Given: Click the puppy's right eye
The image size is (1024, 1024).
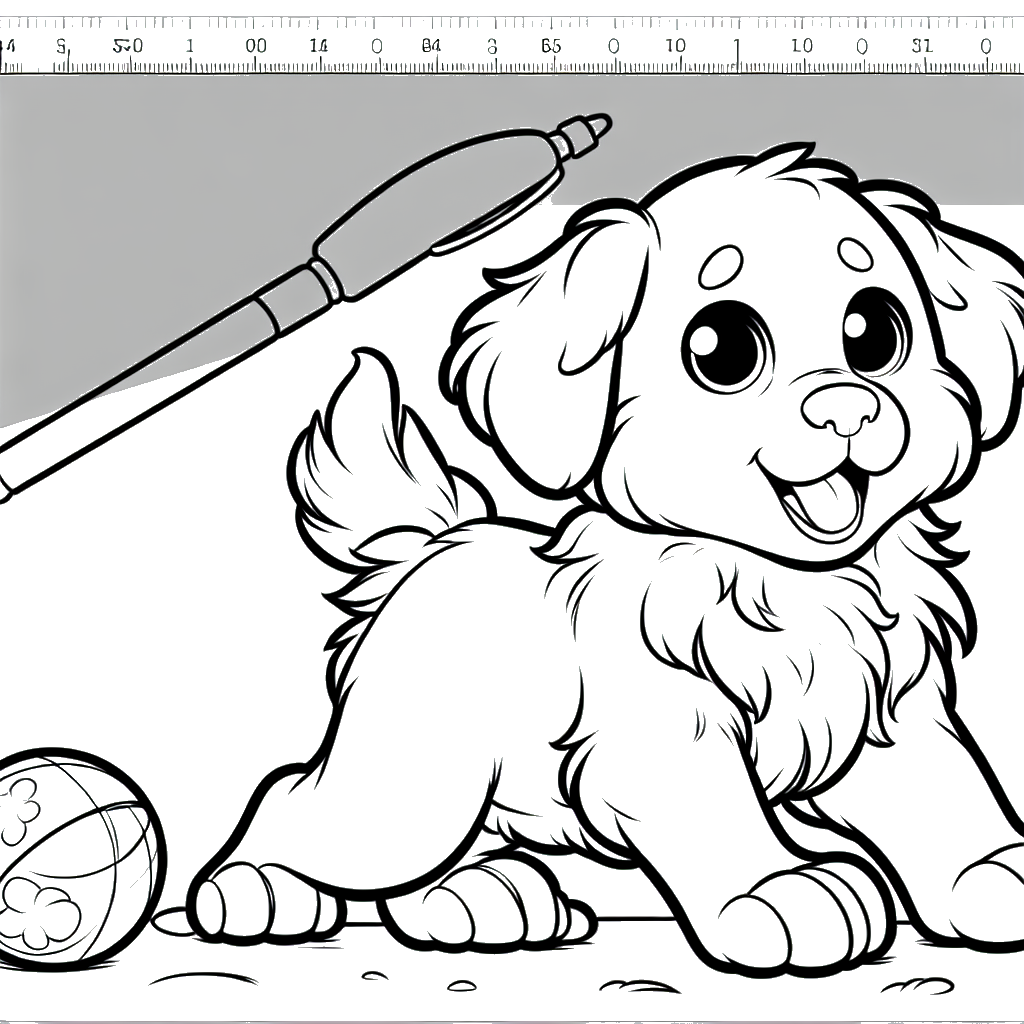Looking at the screenshot, I should point(873,328).
